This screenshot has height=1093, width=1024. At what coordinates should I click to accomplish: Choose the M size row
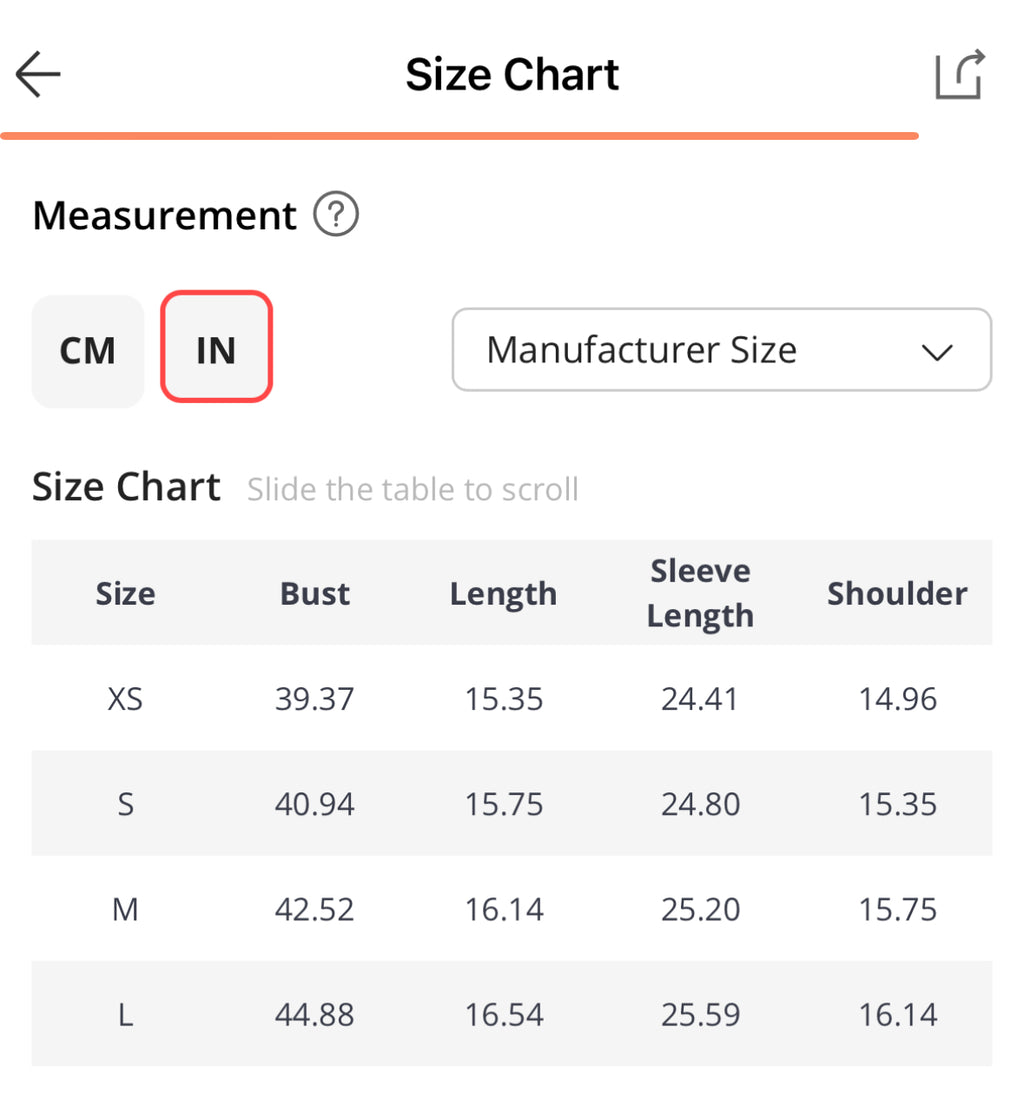pos(125,909)
